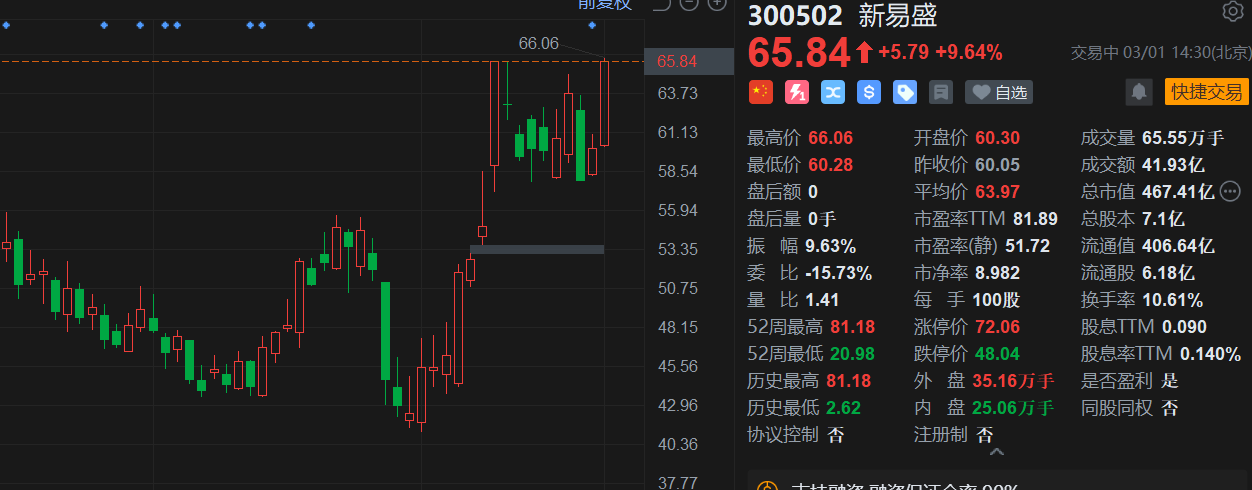Click the 总股本 7.1亿 value
The width and height of the screenshot is (1252, 490).
tap(1163, 218)
